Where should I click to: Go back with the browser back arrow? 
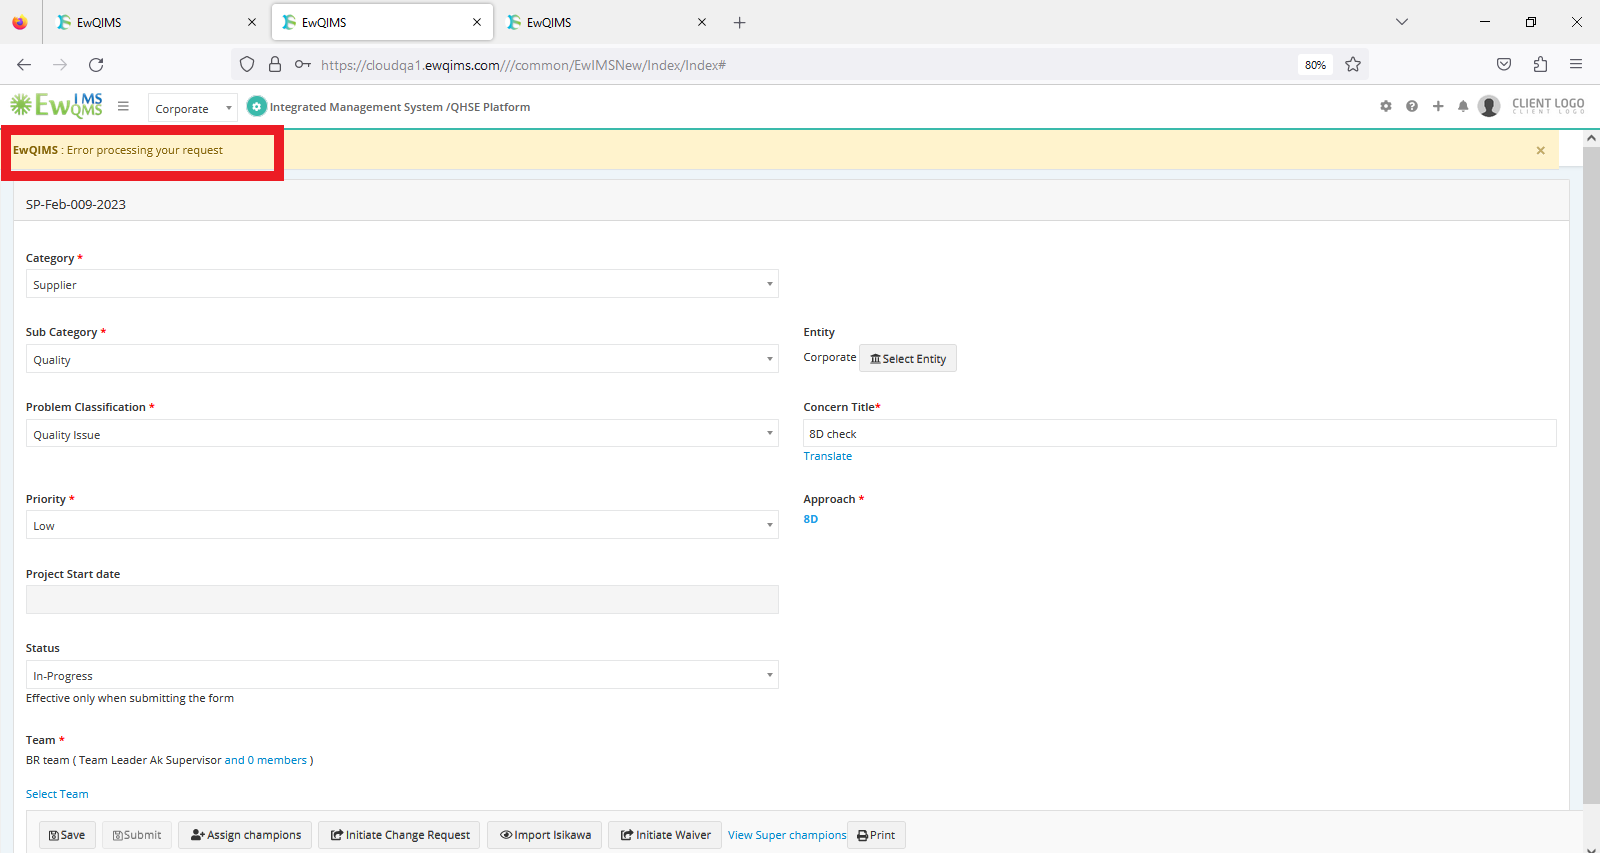click(x=24, y=64)
